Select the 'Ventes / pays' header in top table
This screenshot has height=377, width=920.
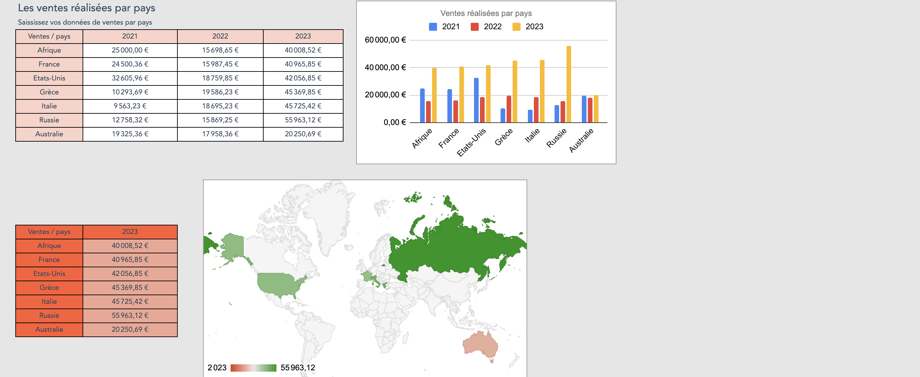click(49, 36)
